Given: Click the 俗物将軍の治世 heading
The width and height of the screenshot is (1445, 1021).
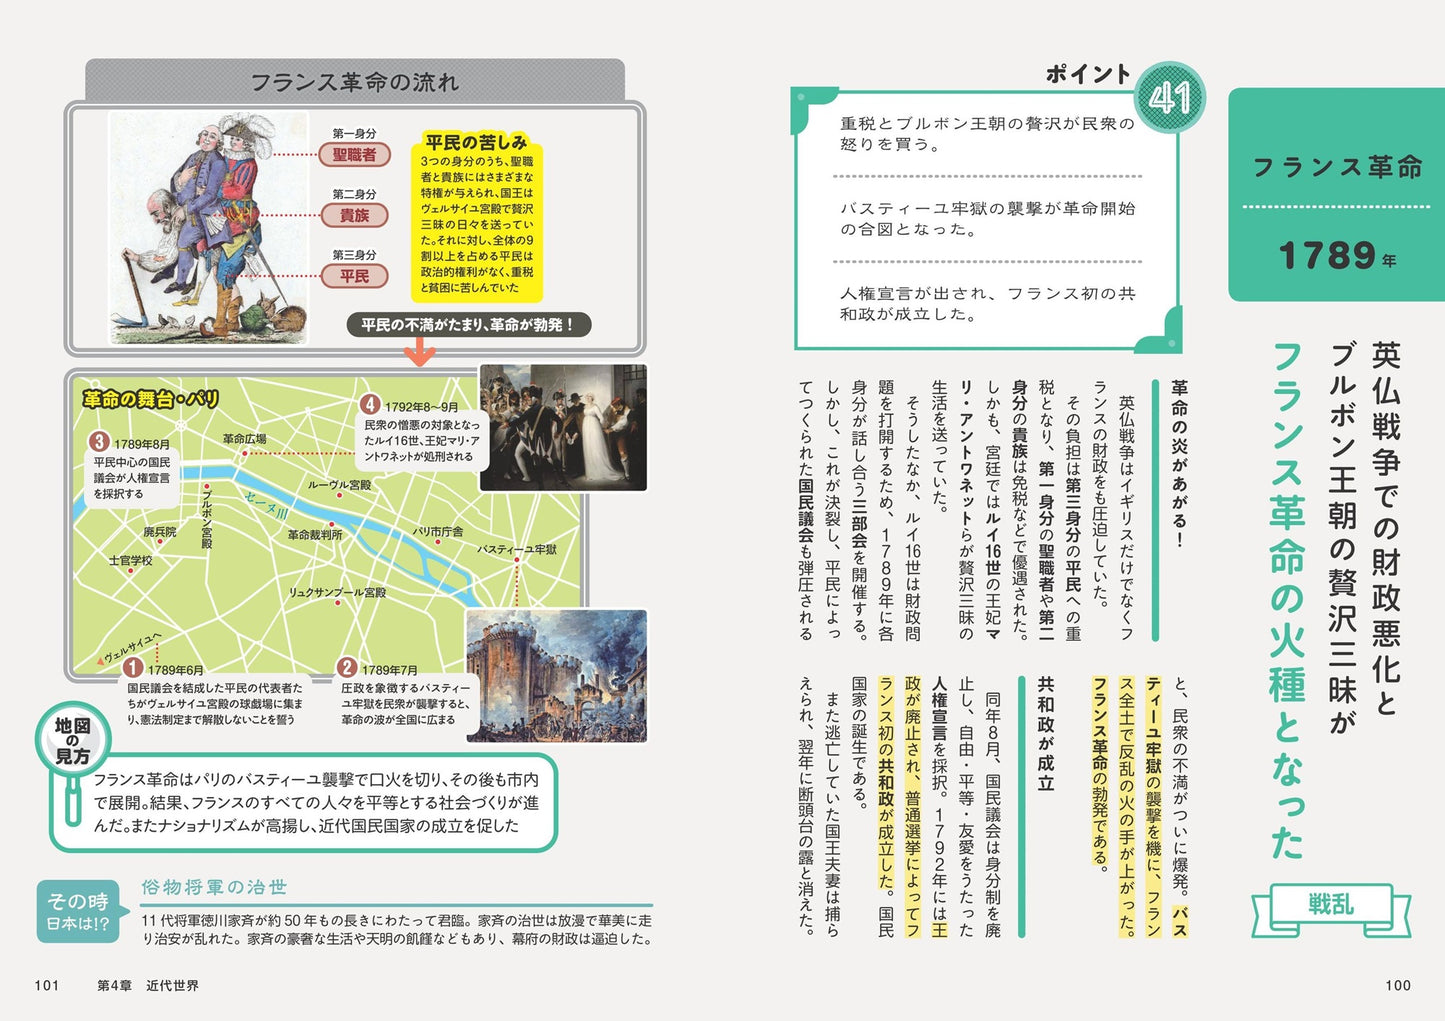Looking at the screenshot, I should [x=214, y=887].
